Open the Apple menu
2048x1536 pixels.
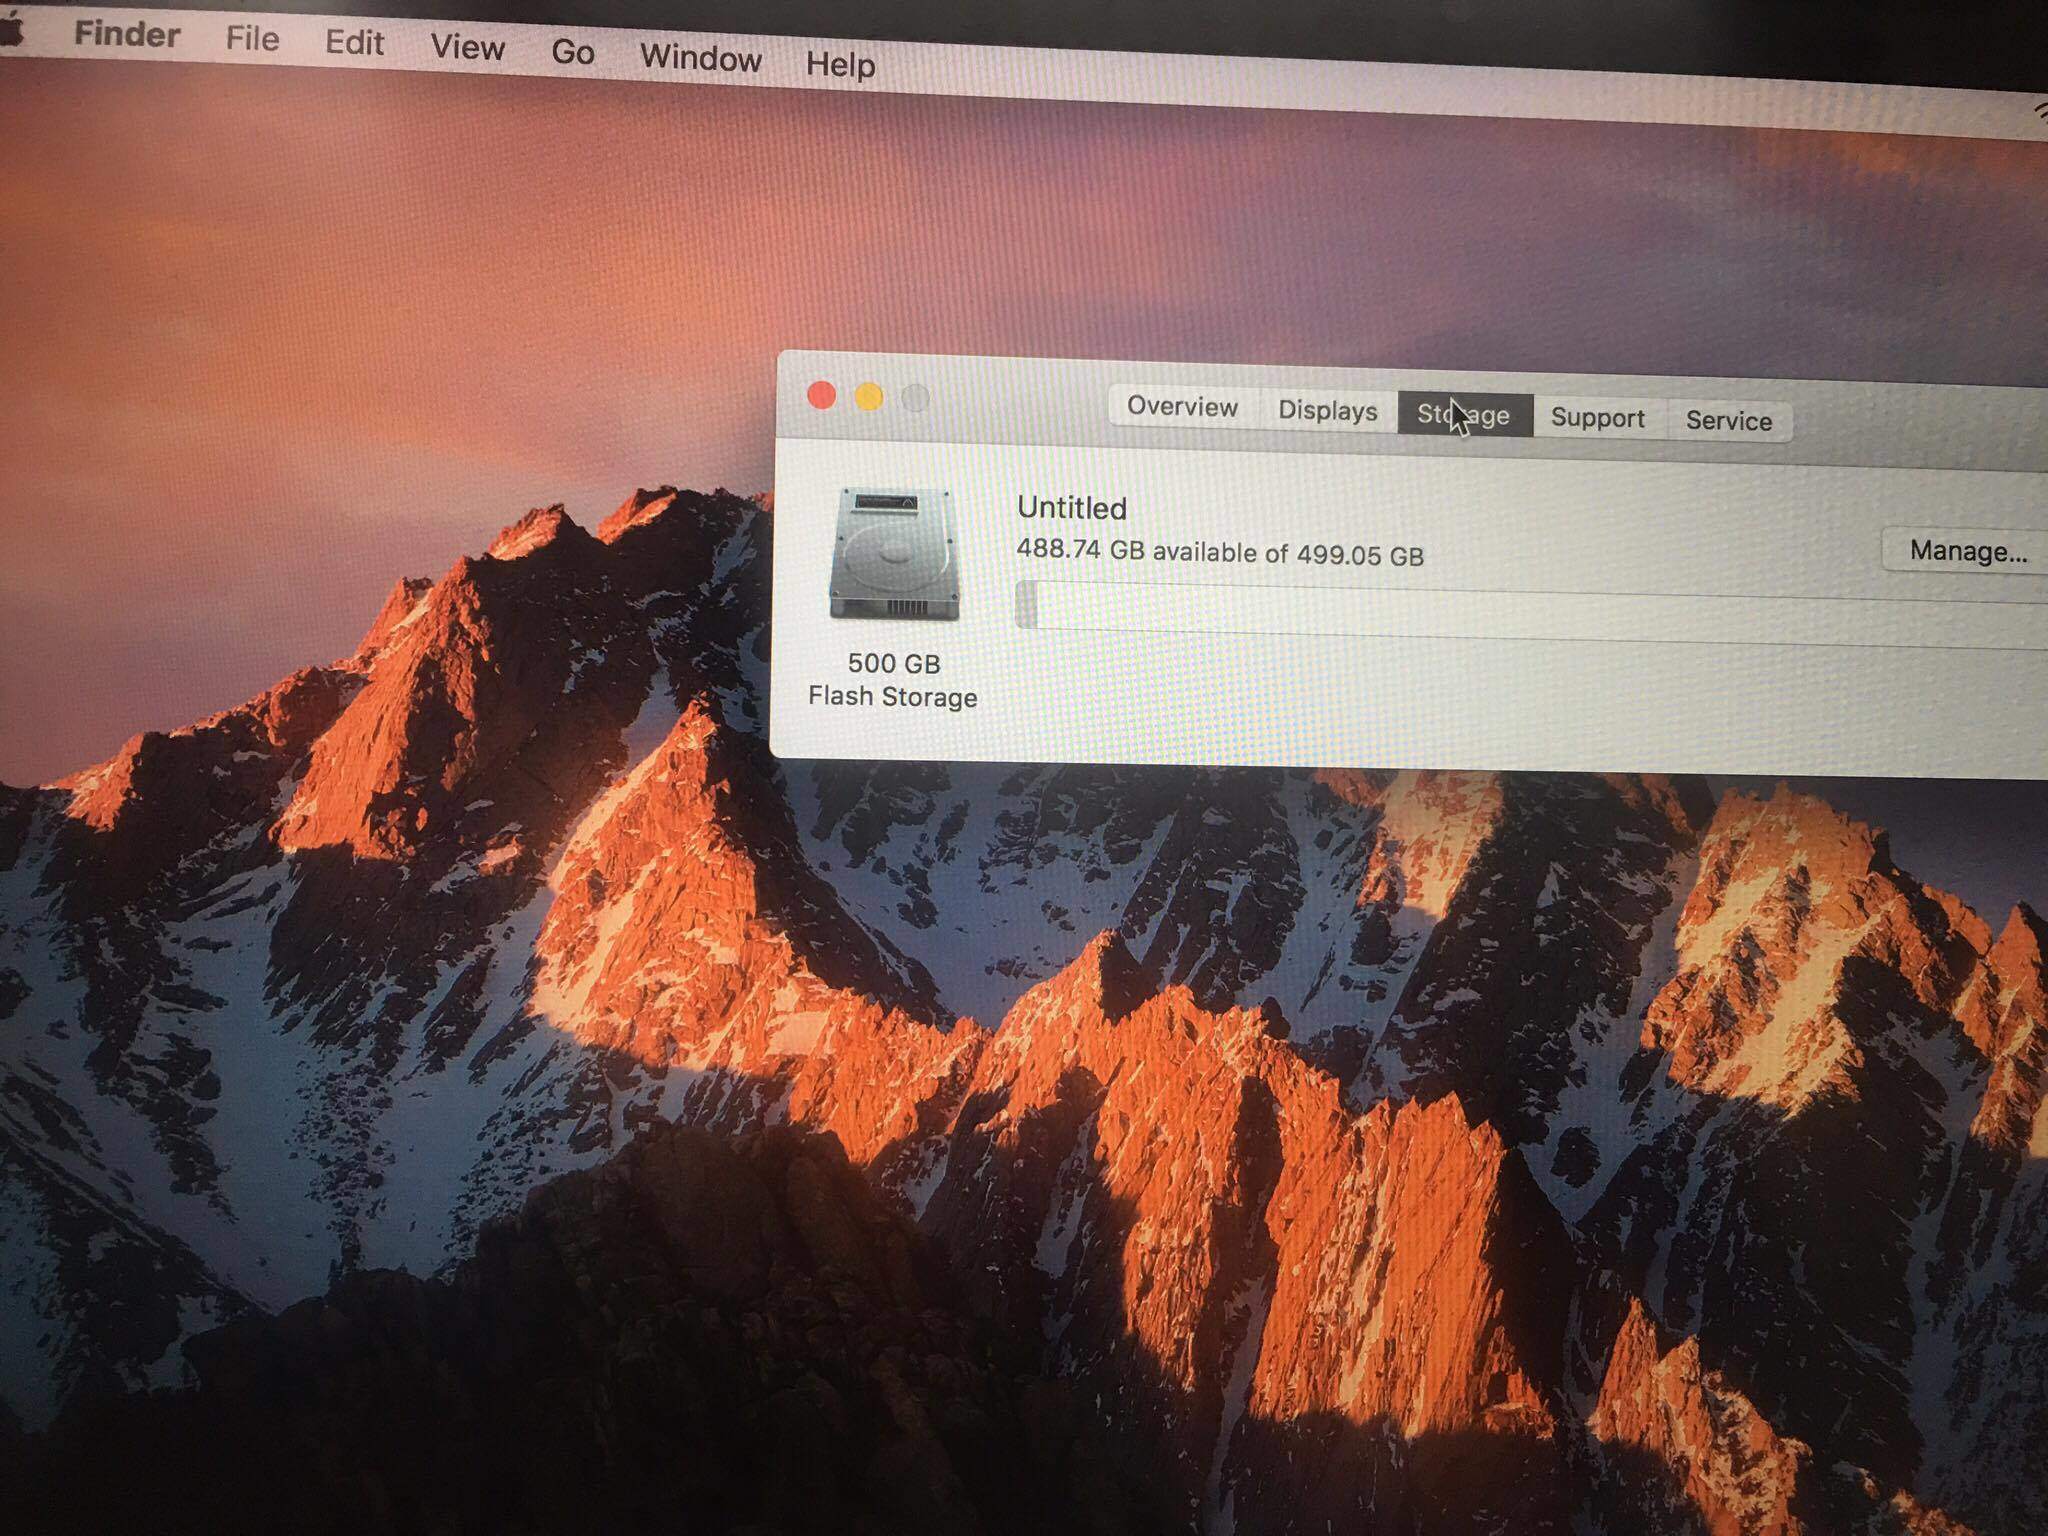[9, 31]
